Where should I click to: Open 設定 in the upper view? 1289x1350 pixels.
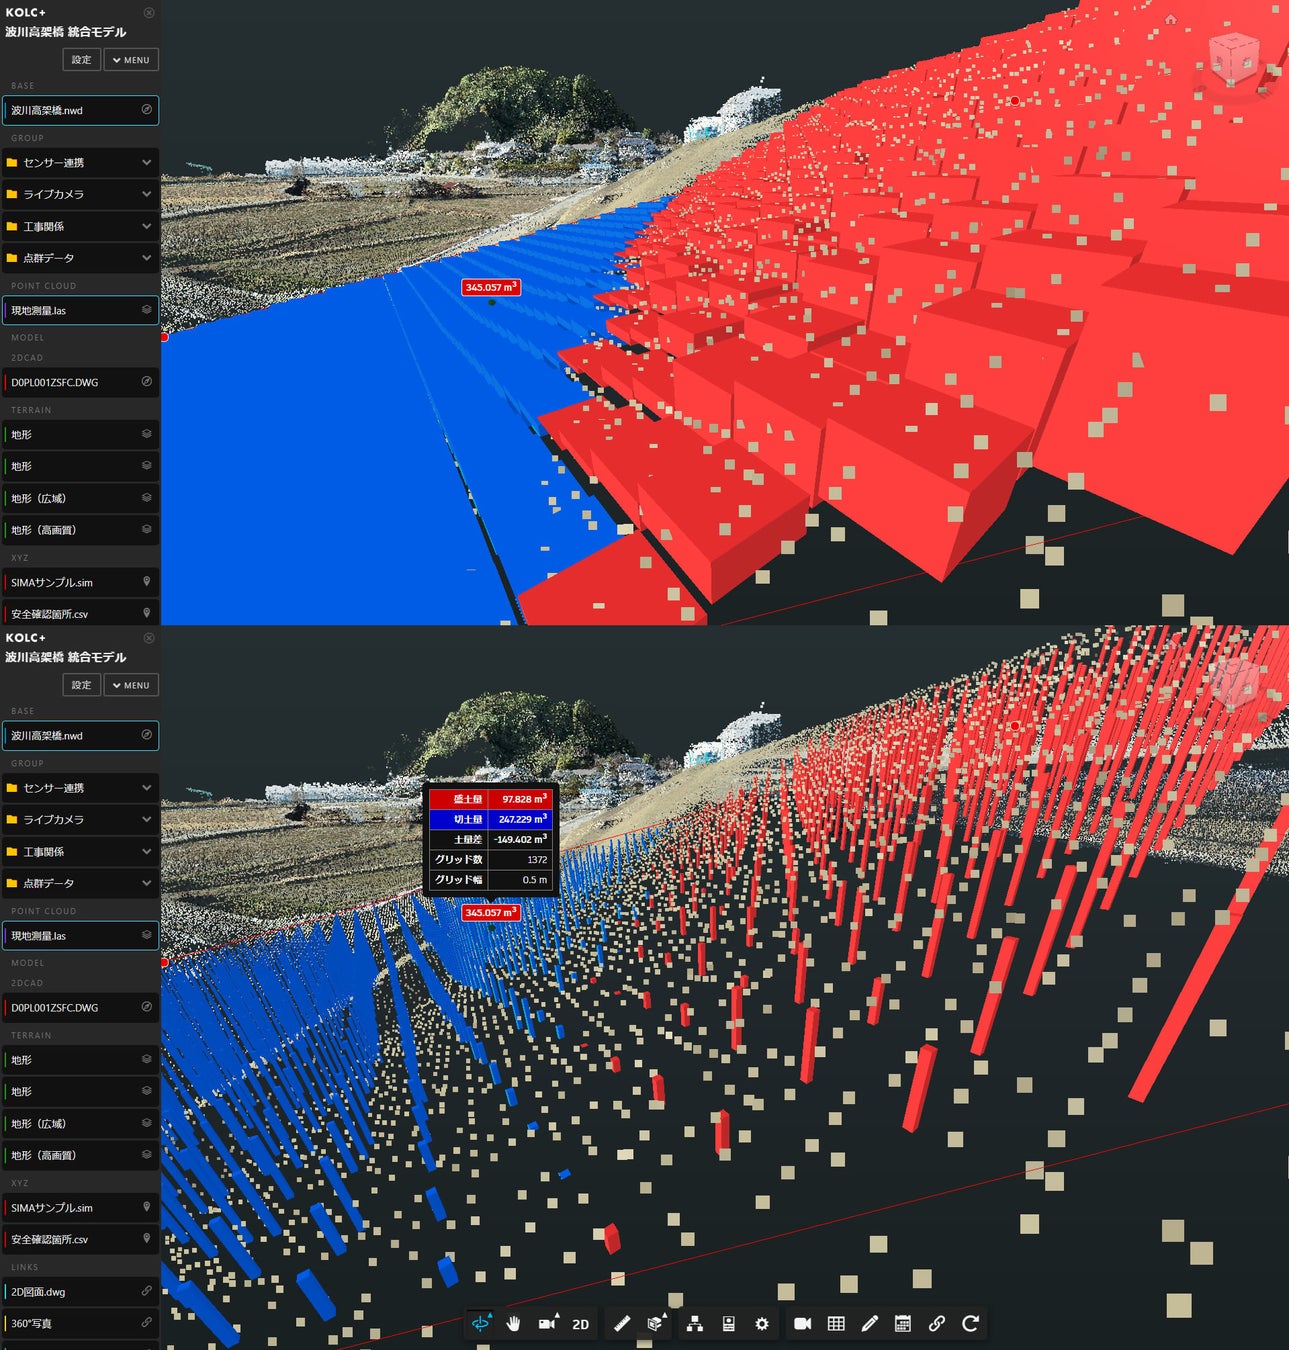81,60
